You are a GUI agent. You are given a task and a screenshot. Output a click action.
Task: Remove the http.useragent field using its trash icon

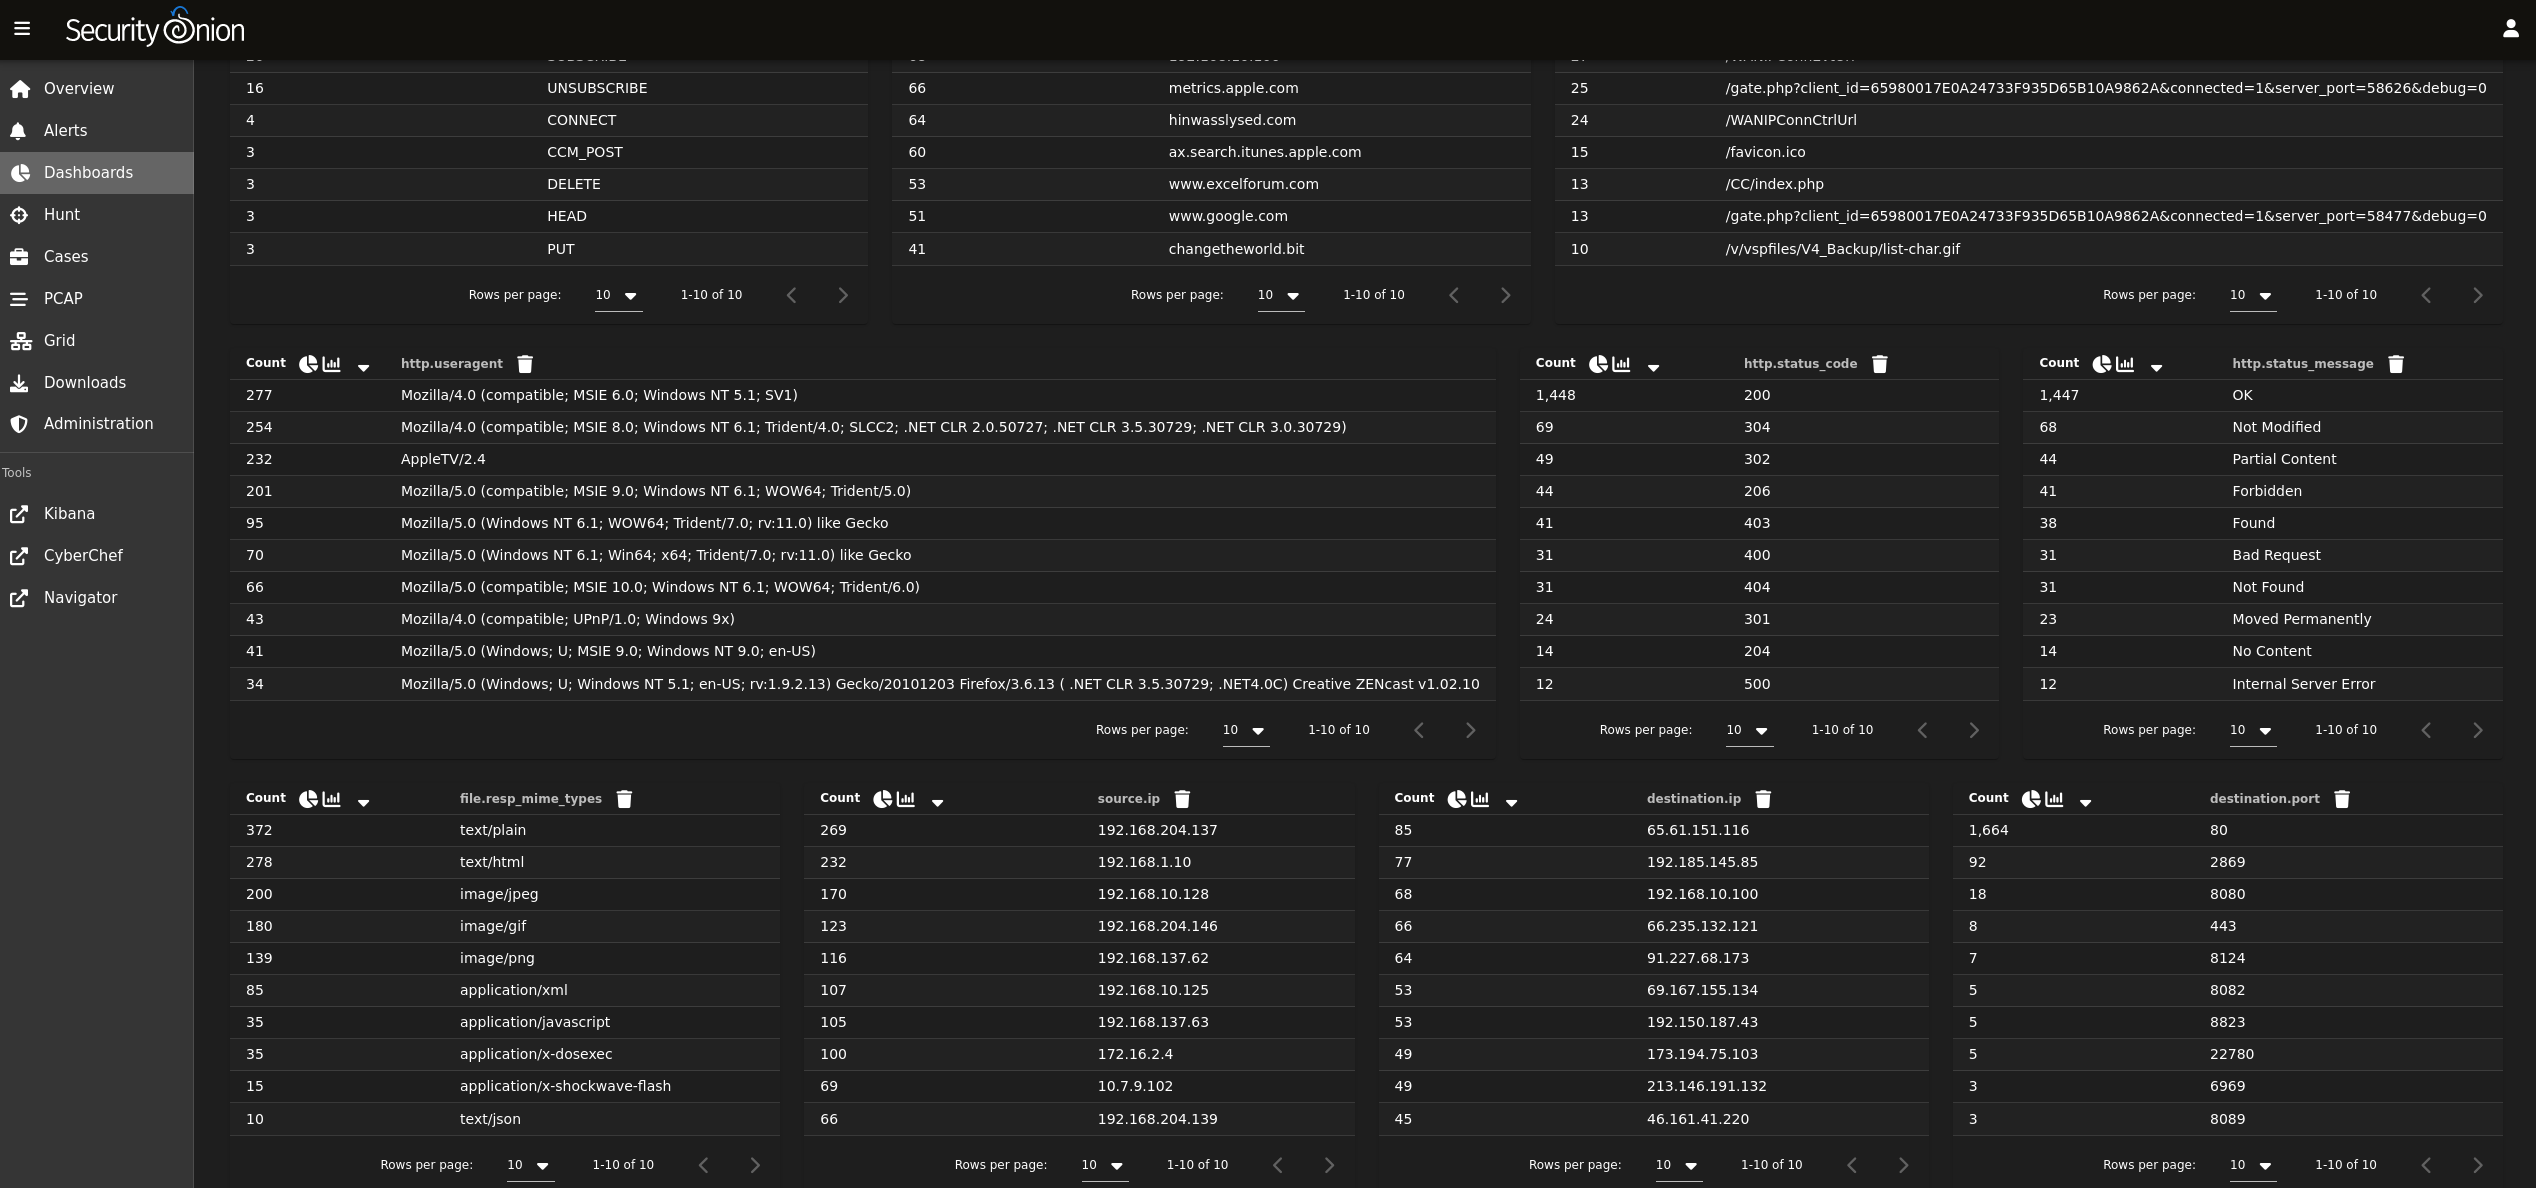525,363
